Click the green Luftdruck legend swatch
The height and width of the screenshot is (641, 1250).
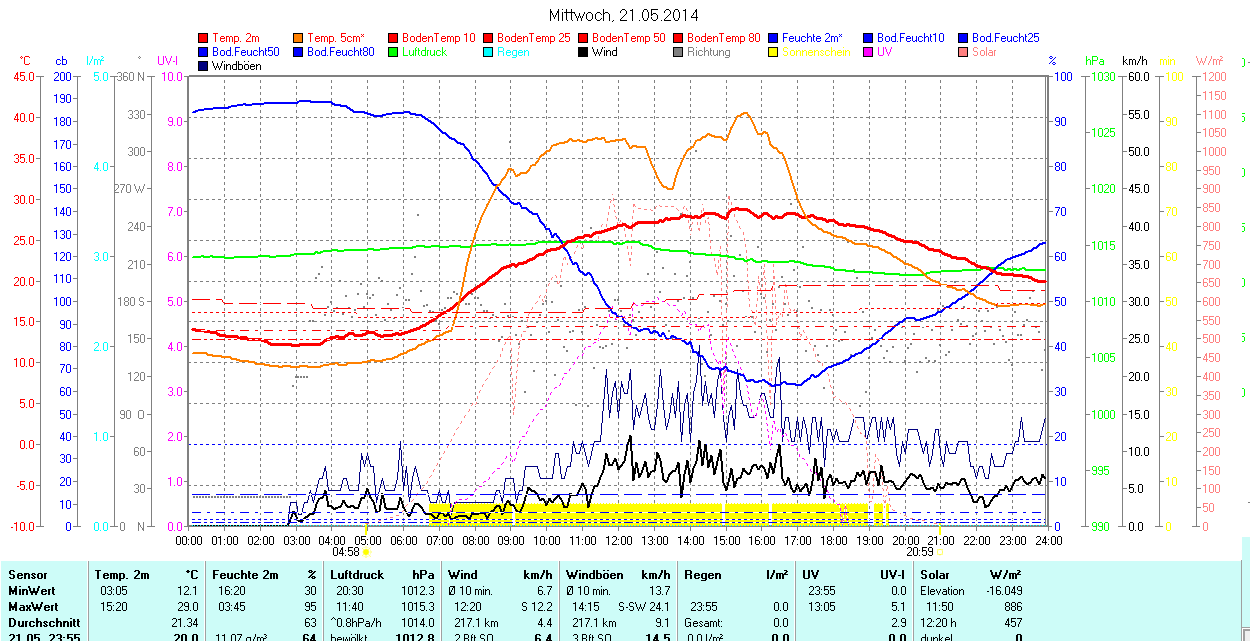(394, 52)
